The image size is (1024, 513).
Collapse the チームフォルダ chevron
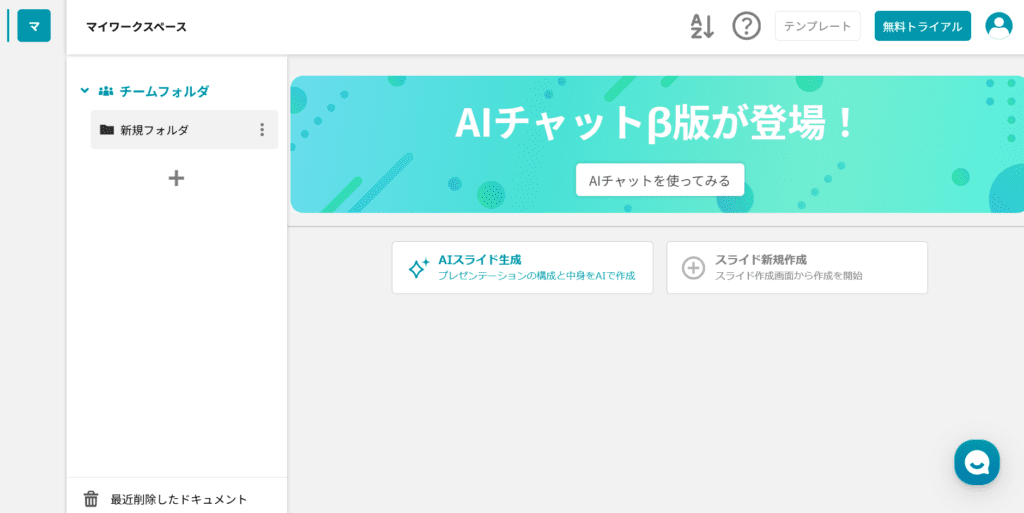coord(85,91)
